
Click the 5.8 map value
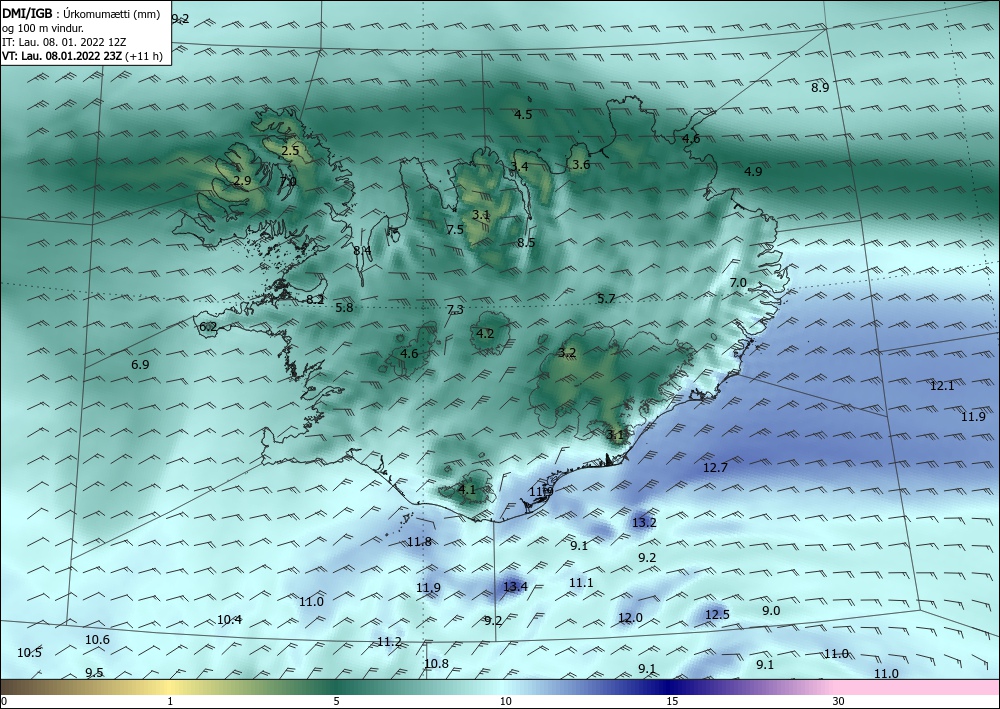[344, 308]
